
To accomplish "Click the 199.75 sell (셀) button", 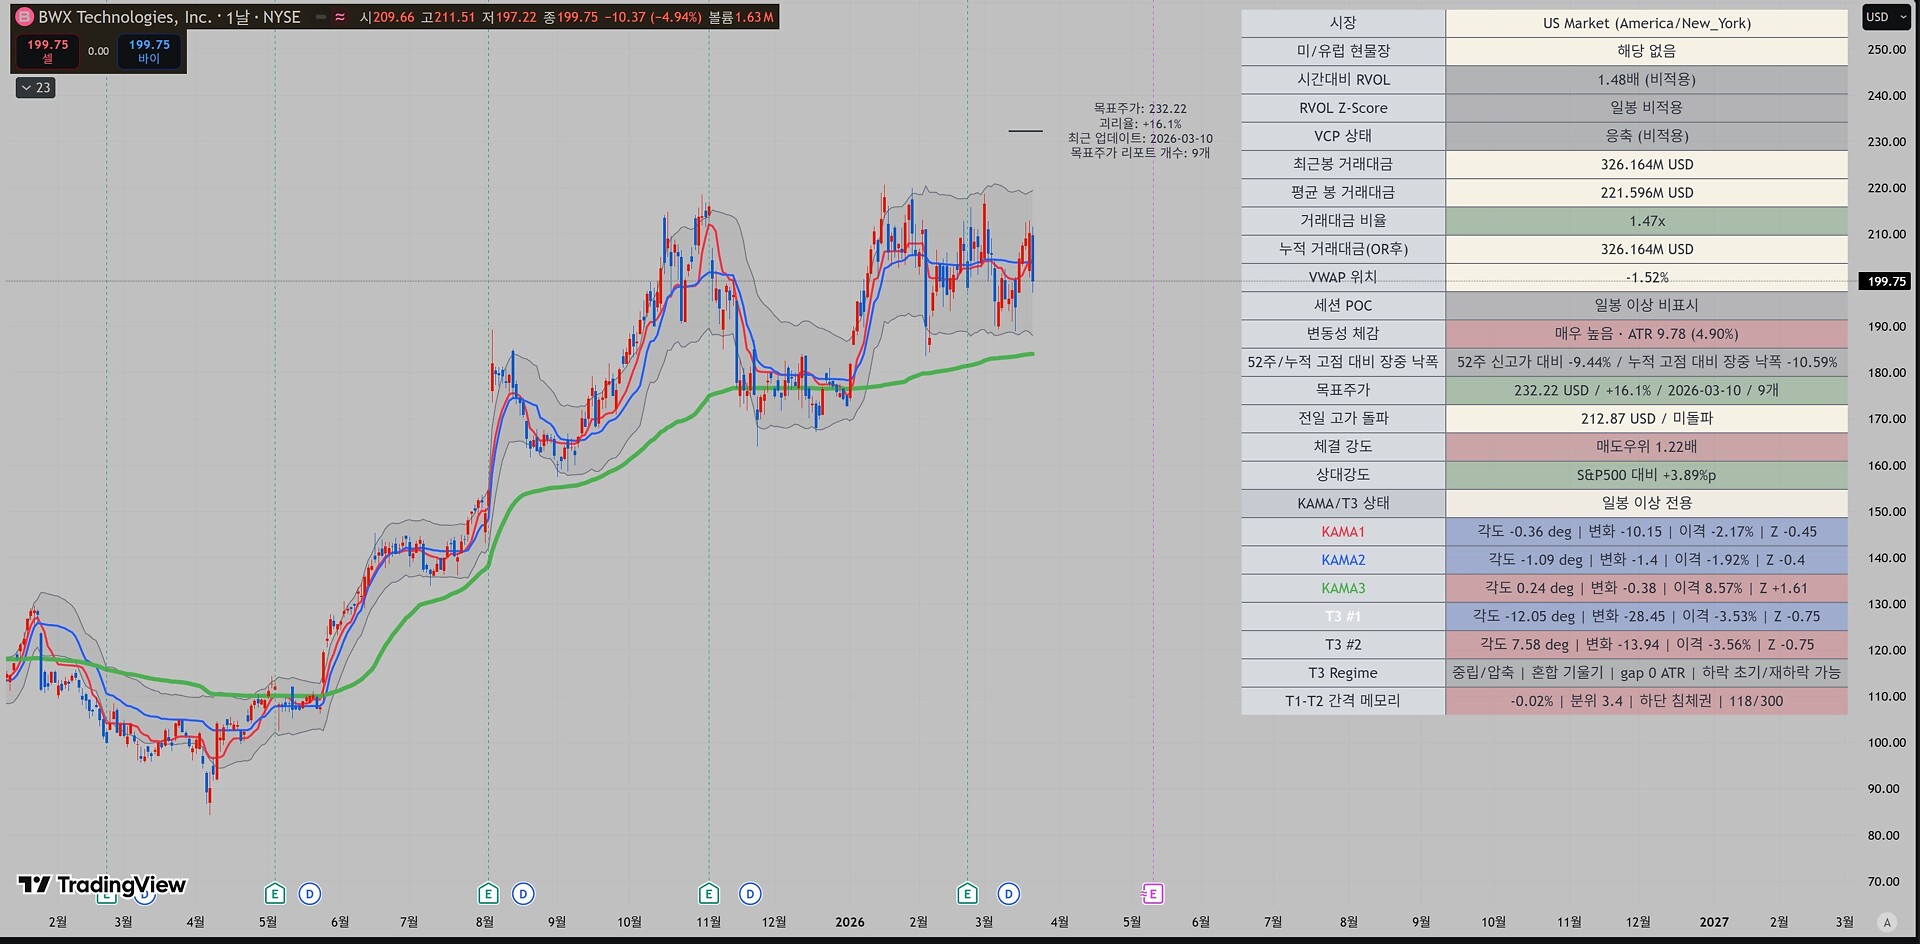I will pyautogui.click(x=47, y=51).
